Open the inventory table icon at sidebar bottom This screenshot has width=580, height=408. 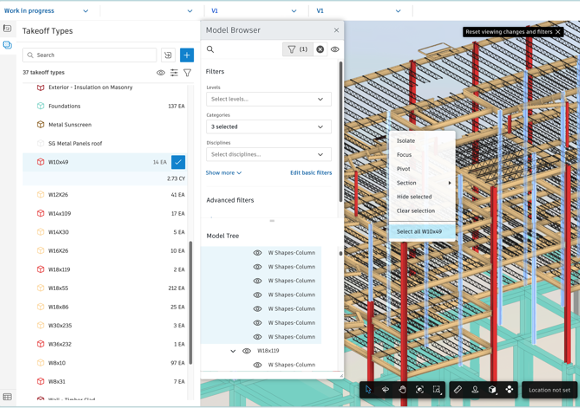pos(7,397)
